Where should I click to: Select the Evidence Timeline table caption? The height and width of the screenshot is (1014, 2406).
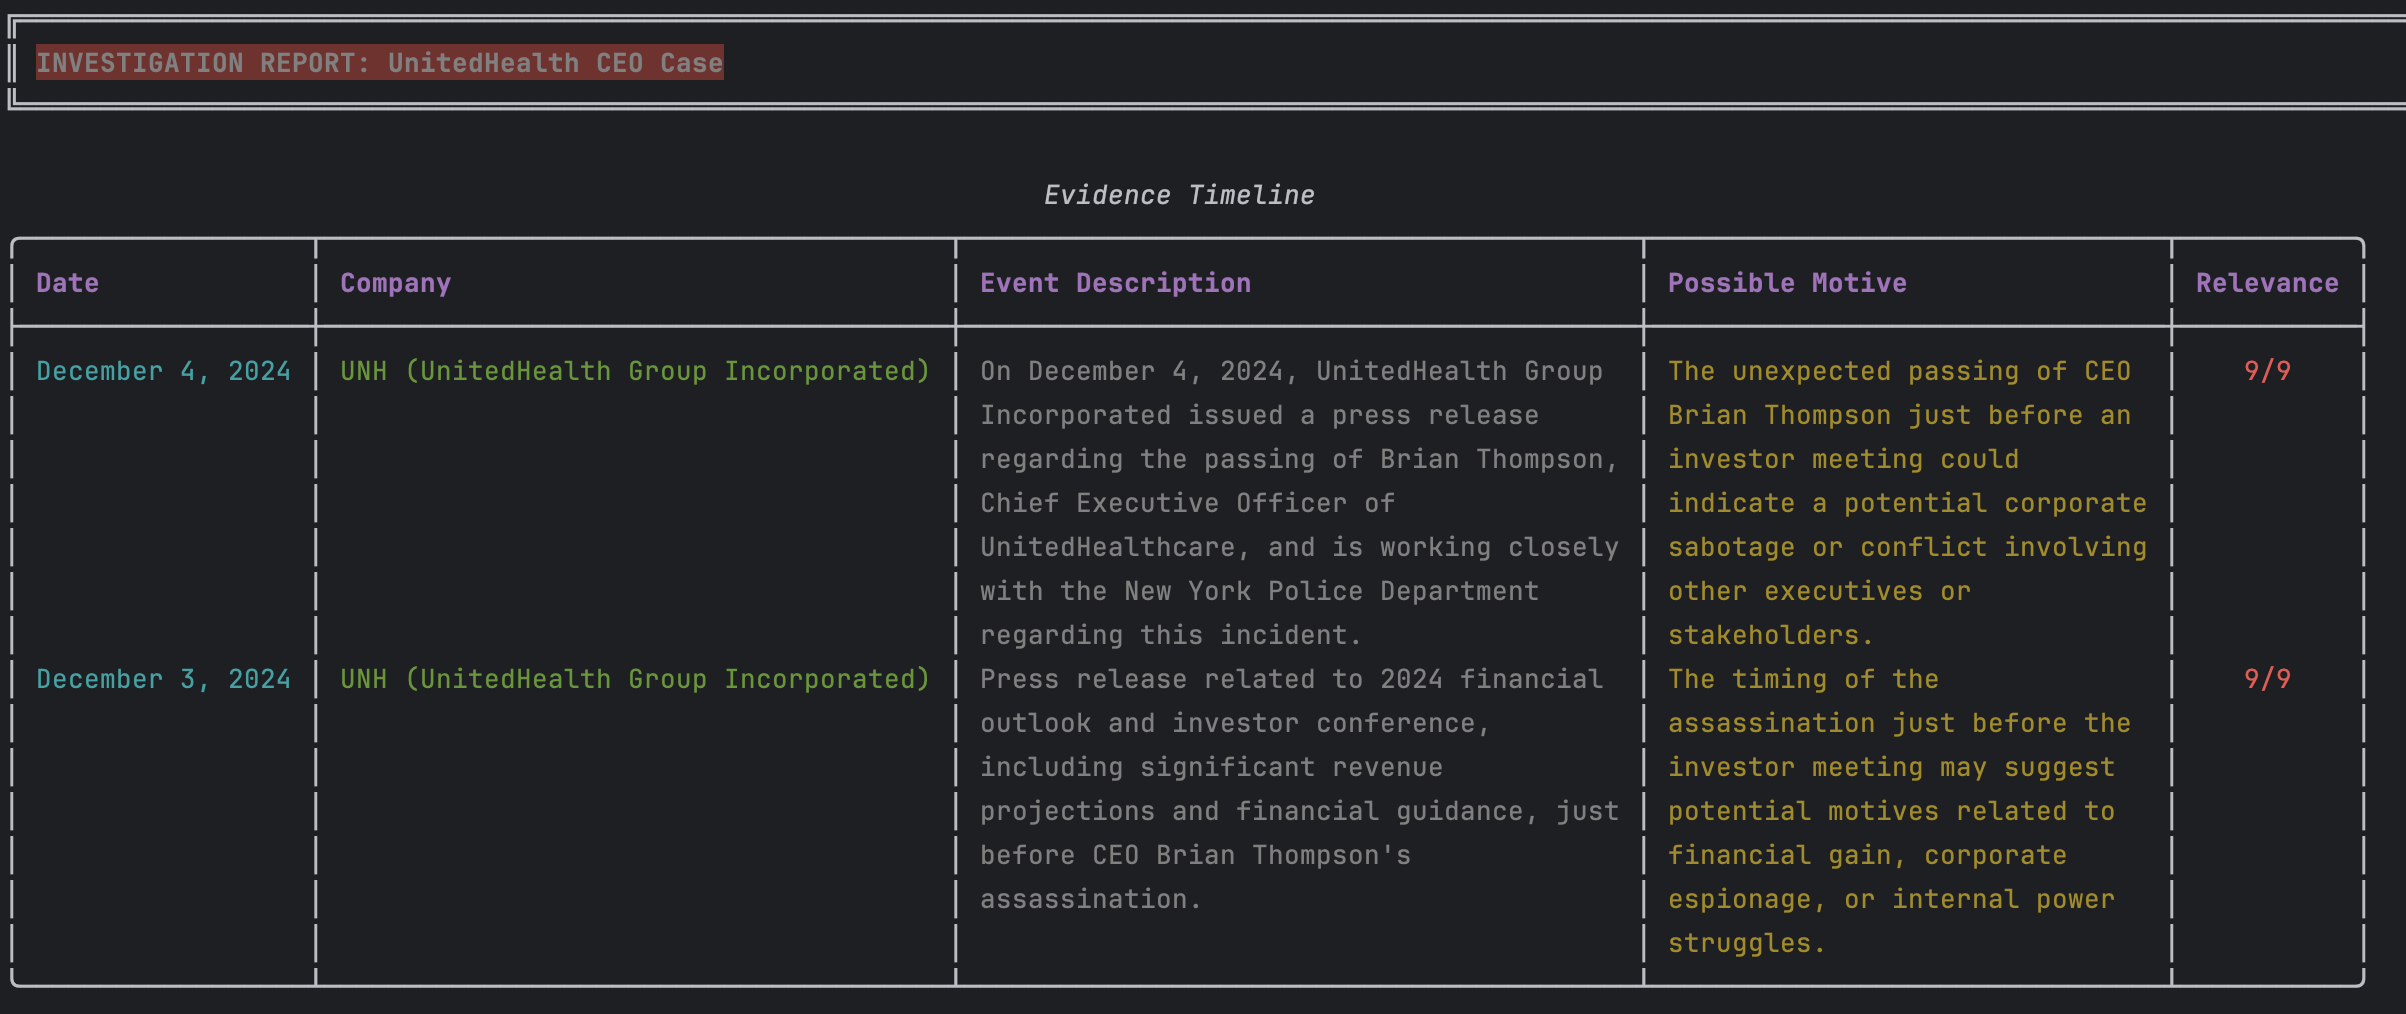(x=1179, y=195)
